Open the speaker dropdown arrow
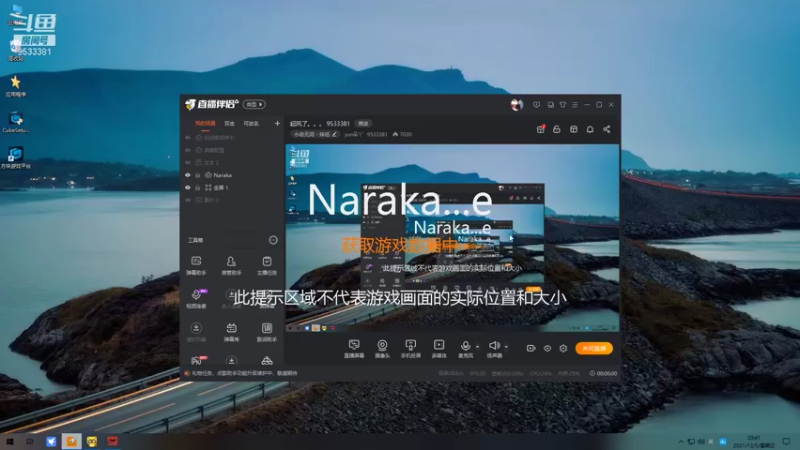 [506, 347]
